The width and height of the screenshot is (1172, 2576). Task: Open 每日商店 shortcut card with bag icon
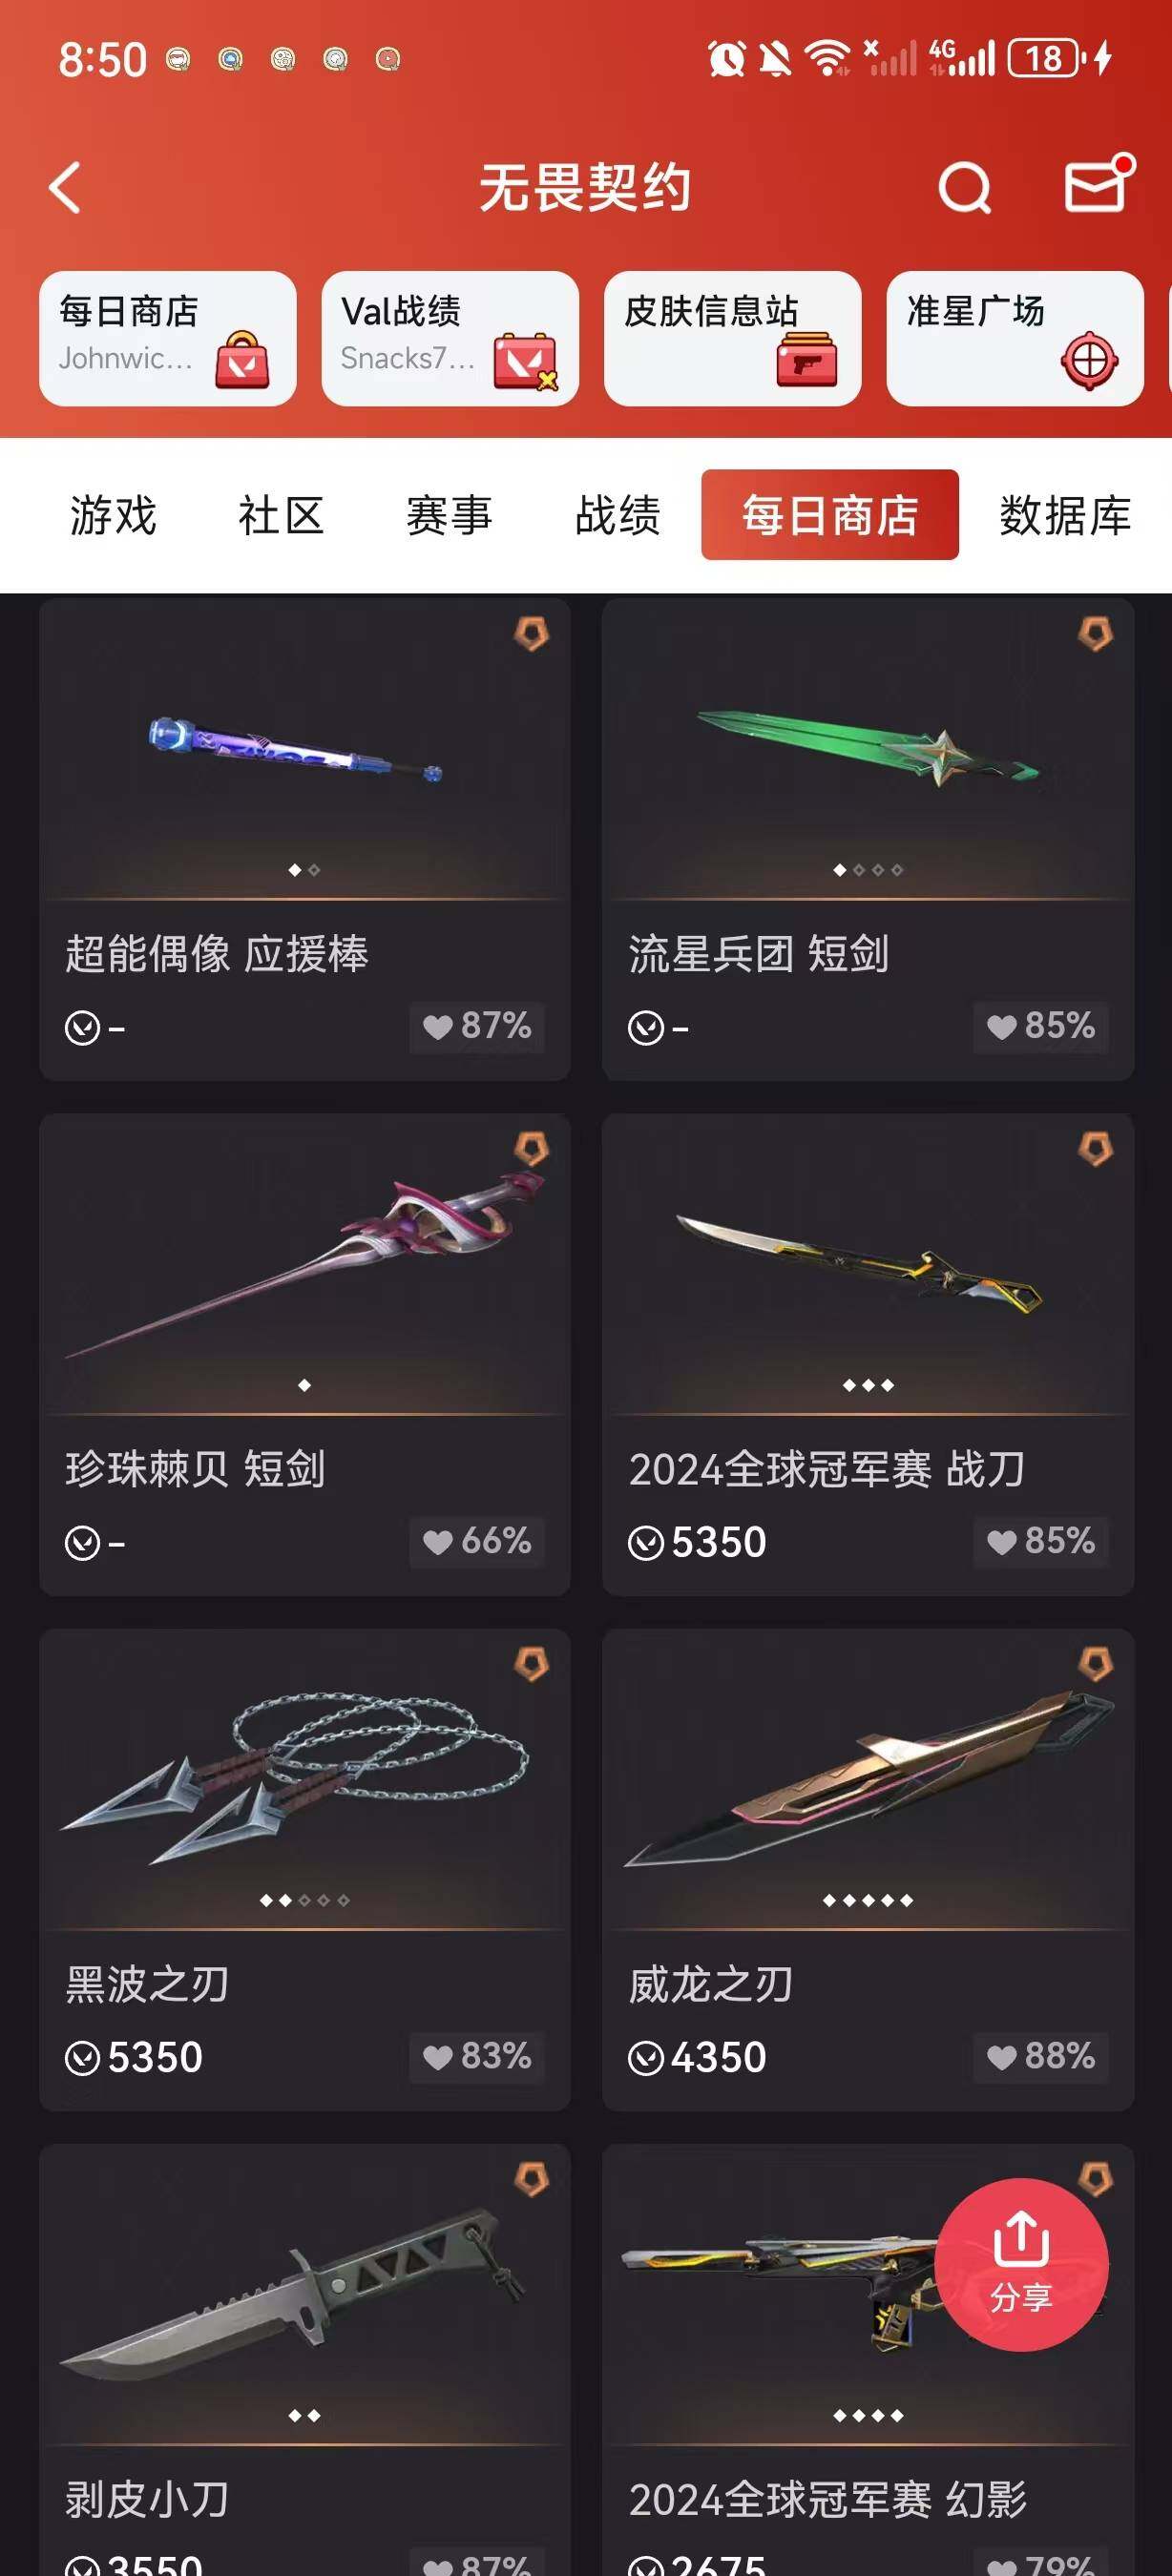(168, 339)
